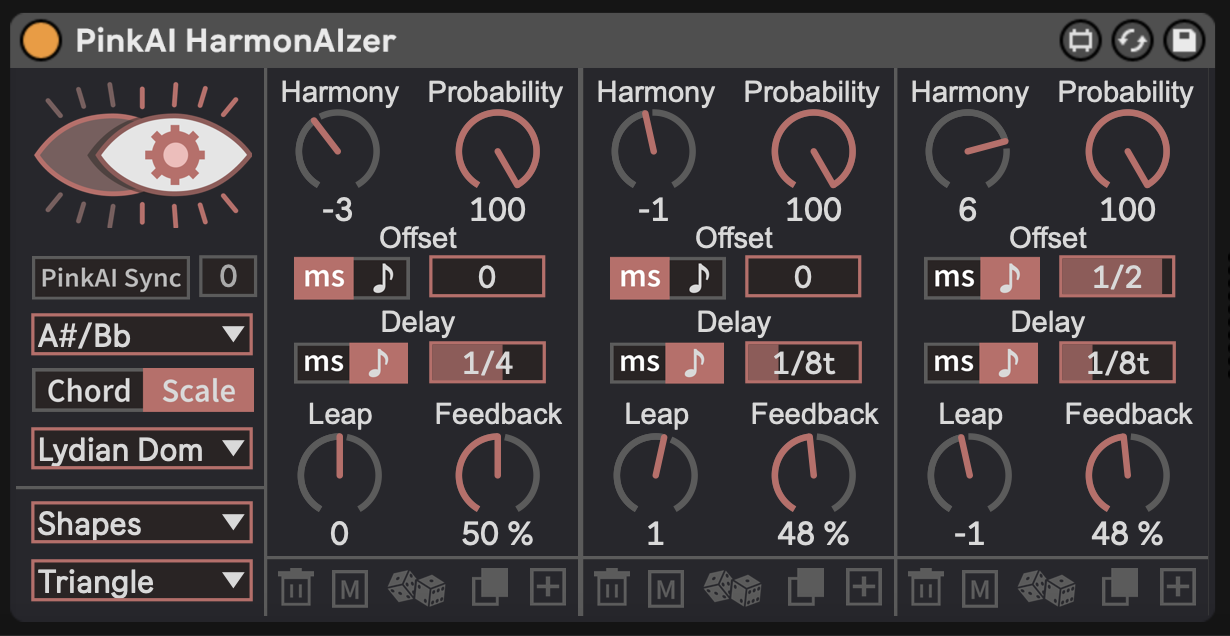The width and height of the screenshot is (1230, 636).
Task: Open the A#/Bb root note dropdown
Action: pos(142,335)
